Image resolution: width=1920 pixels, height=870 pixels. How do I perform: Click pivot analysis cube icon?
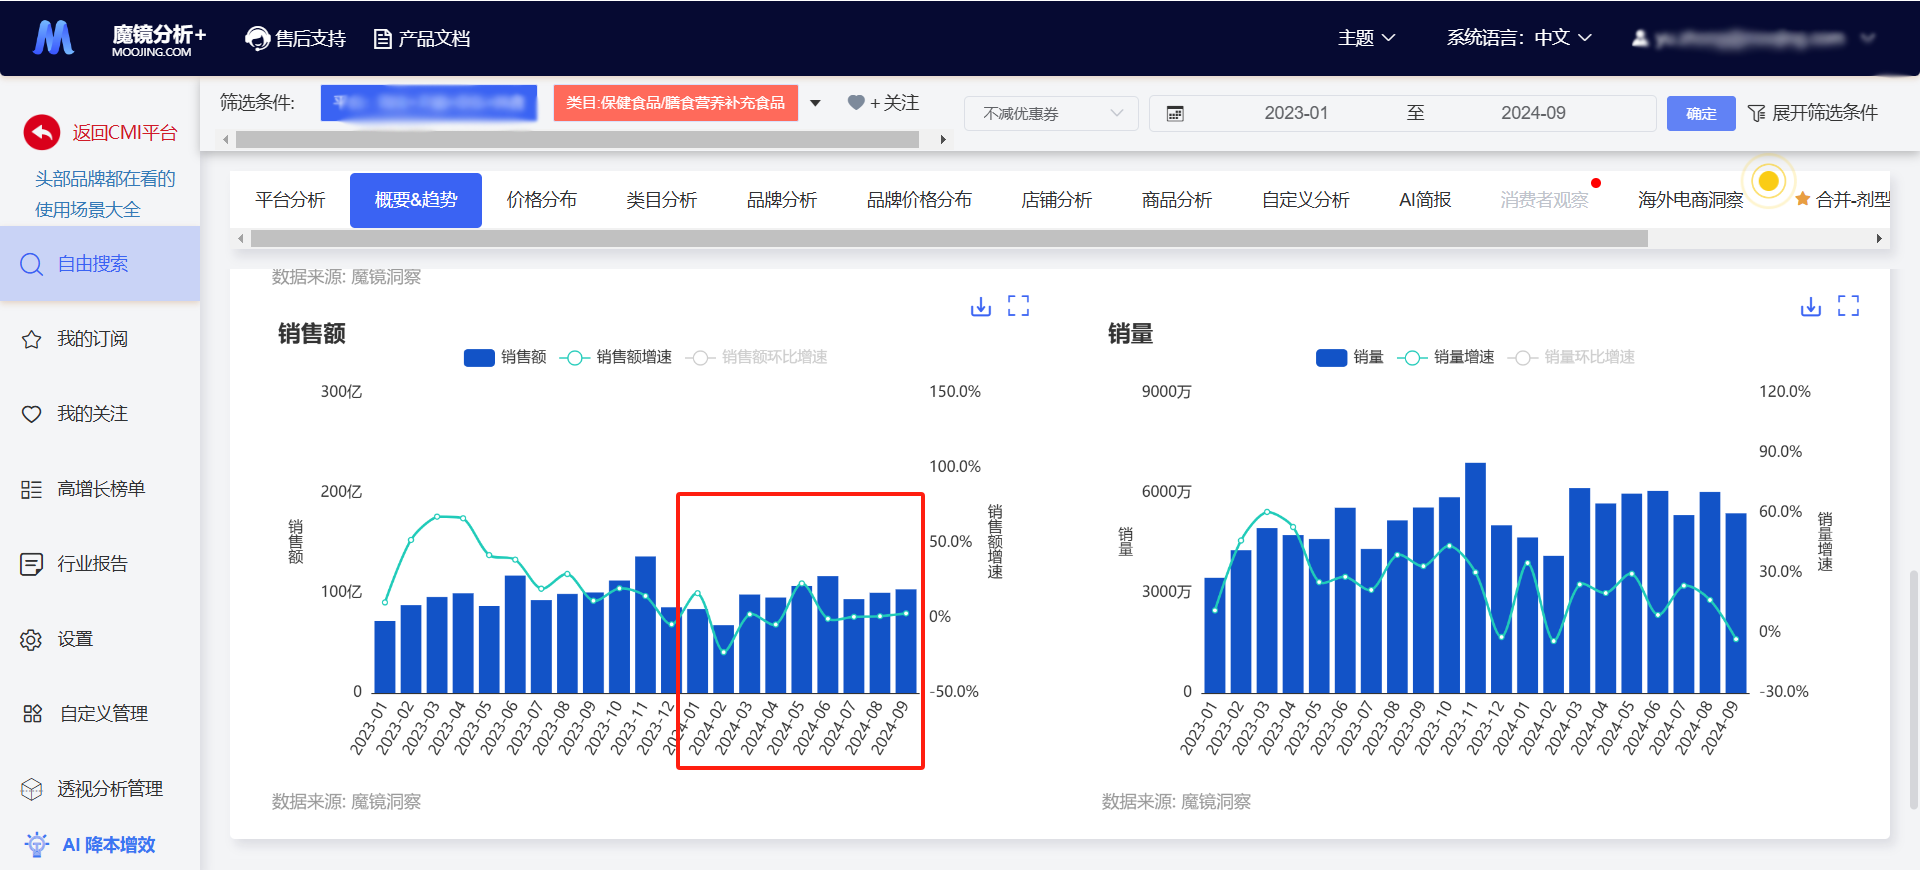[x=32, y=789]
